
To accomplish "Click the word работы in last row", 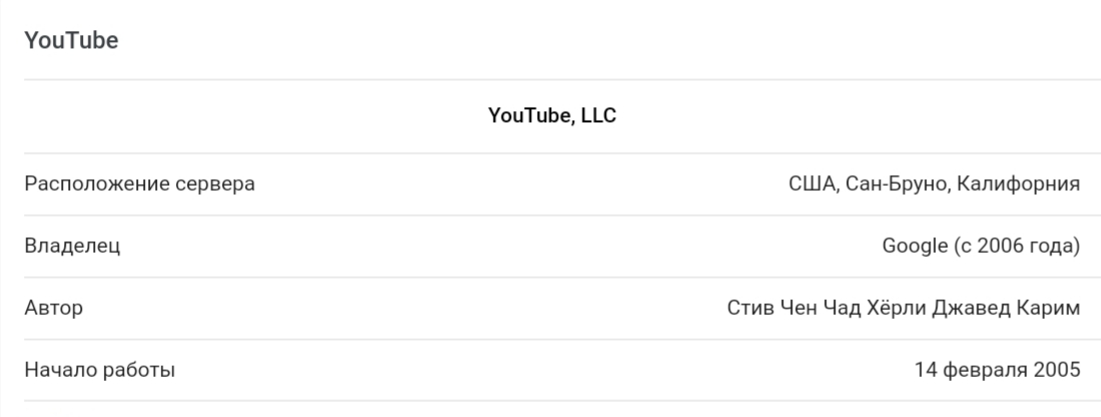I will tap(138, 370).
